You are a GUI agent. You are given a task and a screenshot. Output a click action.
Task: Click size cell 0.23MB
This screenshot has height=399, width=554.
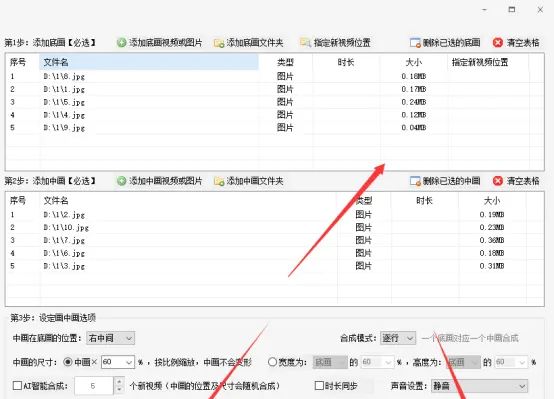(x=492, y=227)
